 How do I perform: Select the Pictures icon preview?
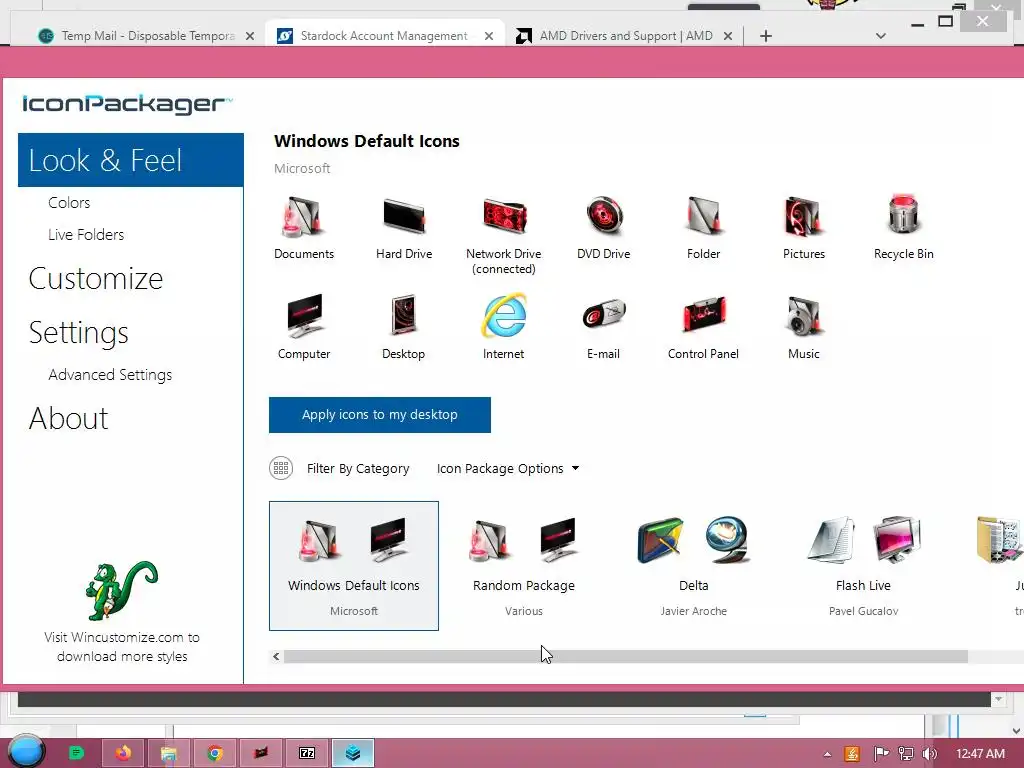(x=803, y=217)
